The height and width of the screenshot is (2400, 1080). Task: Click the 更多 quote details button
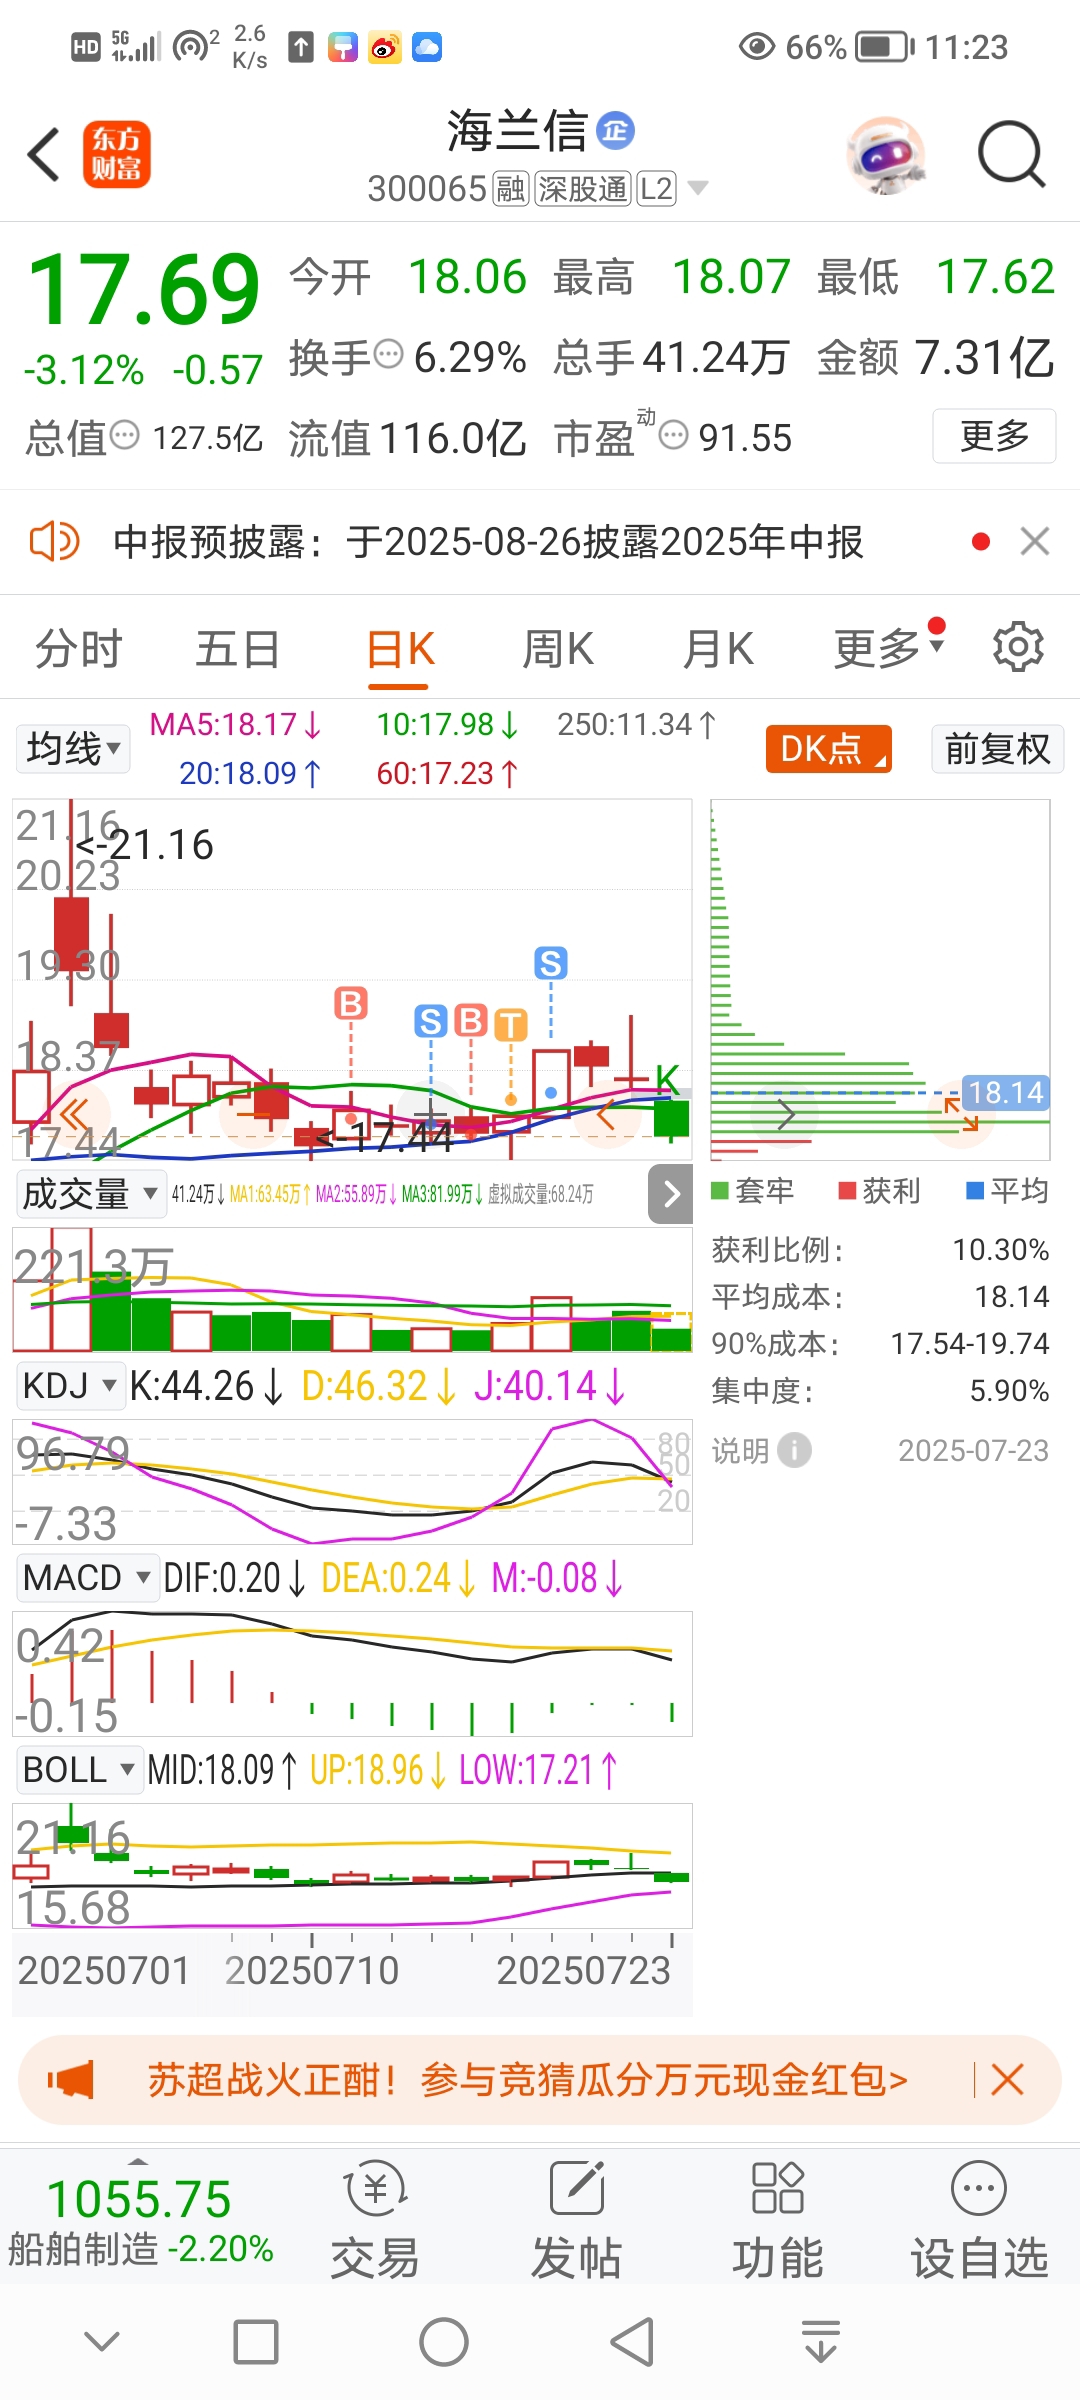click(994, 436)
